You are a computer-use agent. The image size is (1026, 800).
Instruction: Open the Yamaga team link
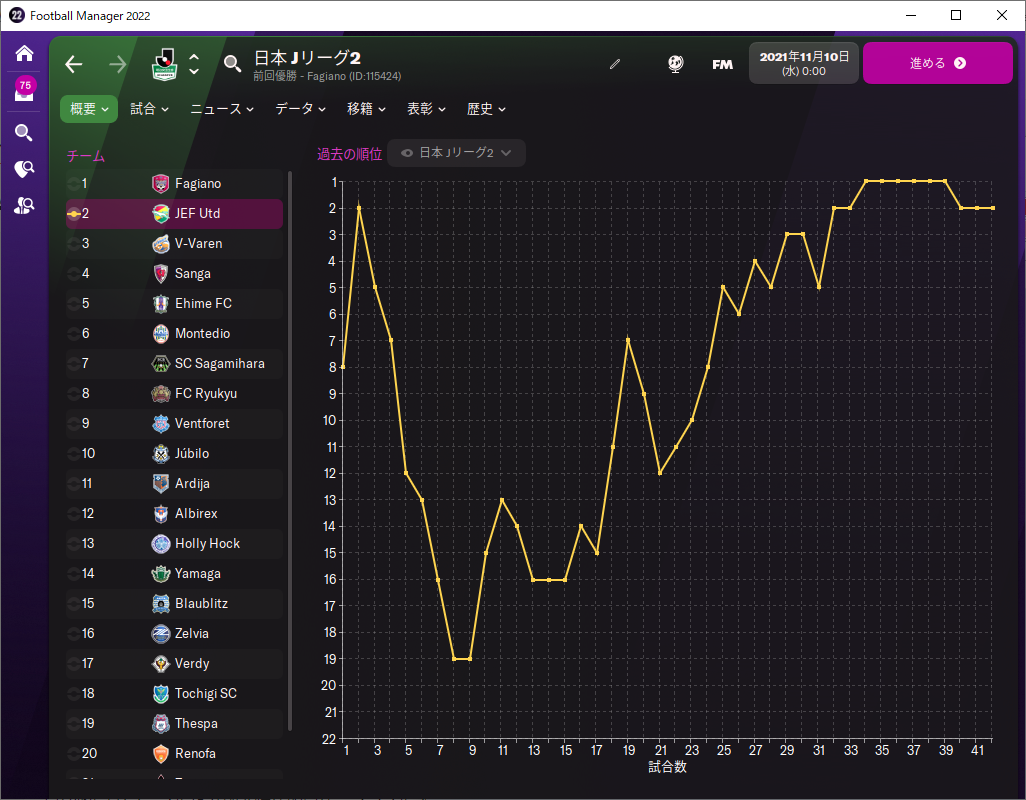198,574
